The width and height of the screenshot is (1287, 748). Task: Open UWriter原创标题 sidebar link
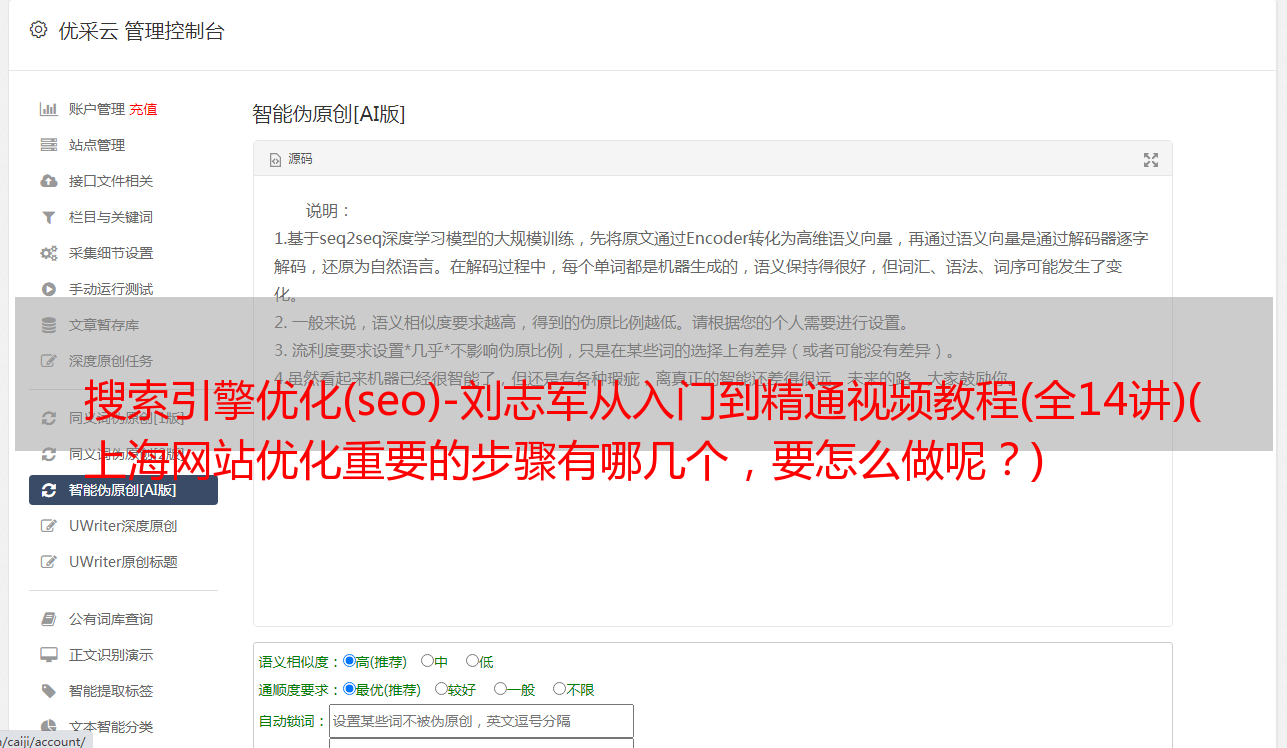(123, 562)
